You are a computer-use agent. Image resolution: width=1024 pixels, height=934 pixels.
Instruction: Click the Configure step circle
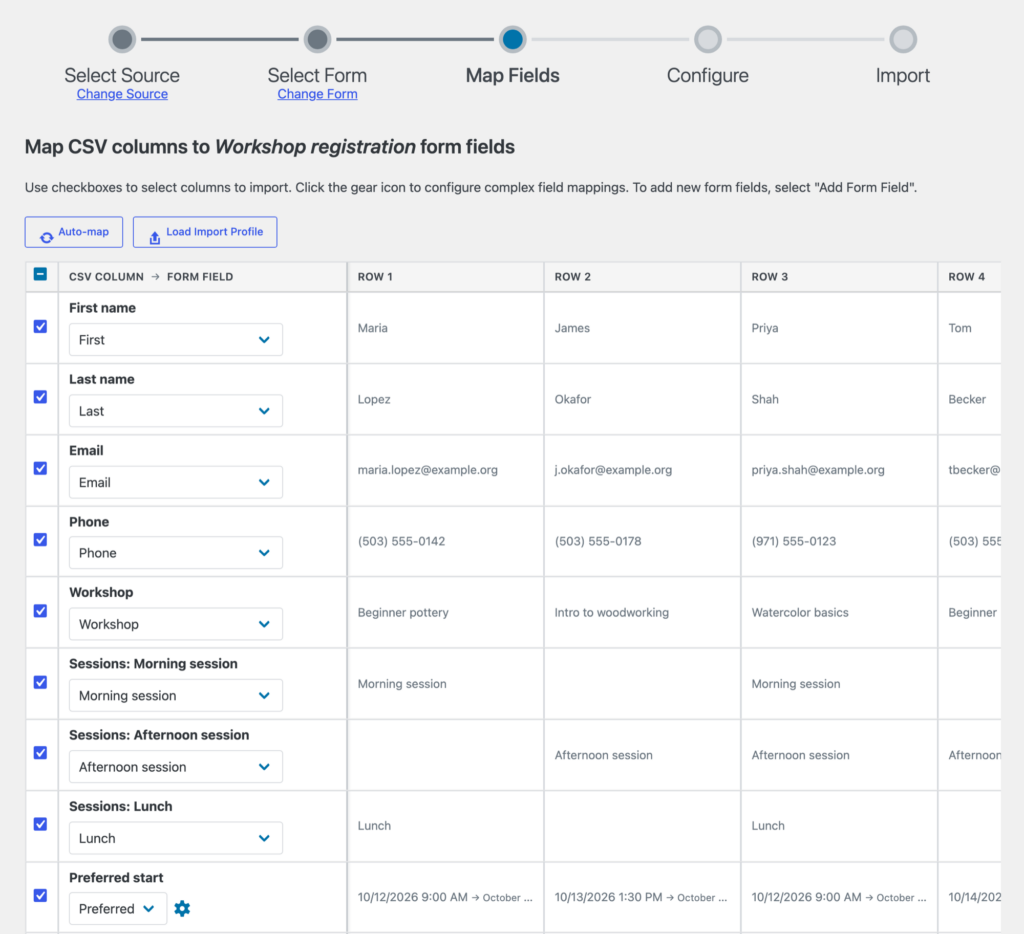click(x=708, y=39)
